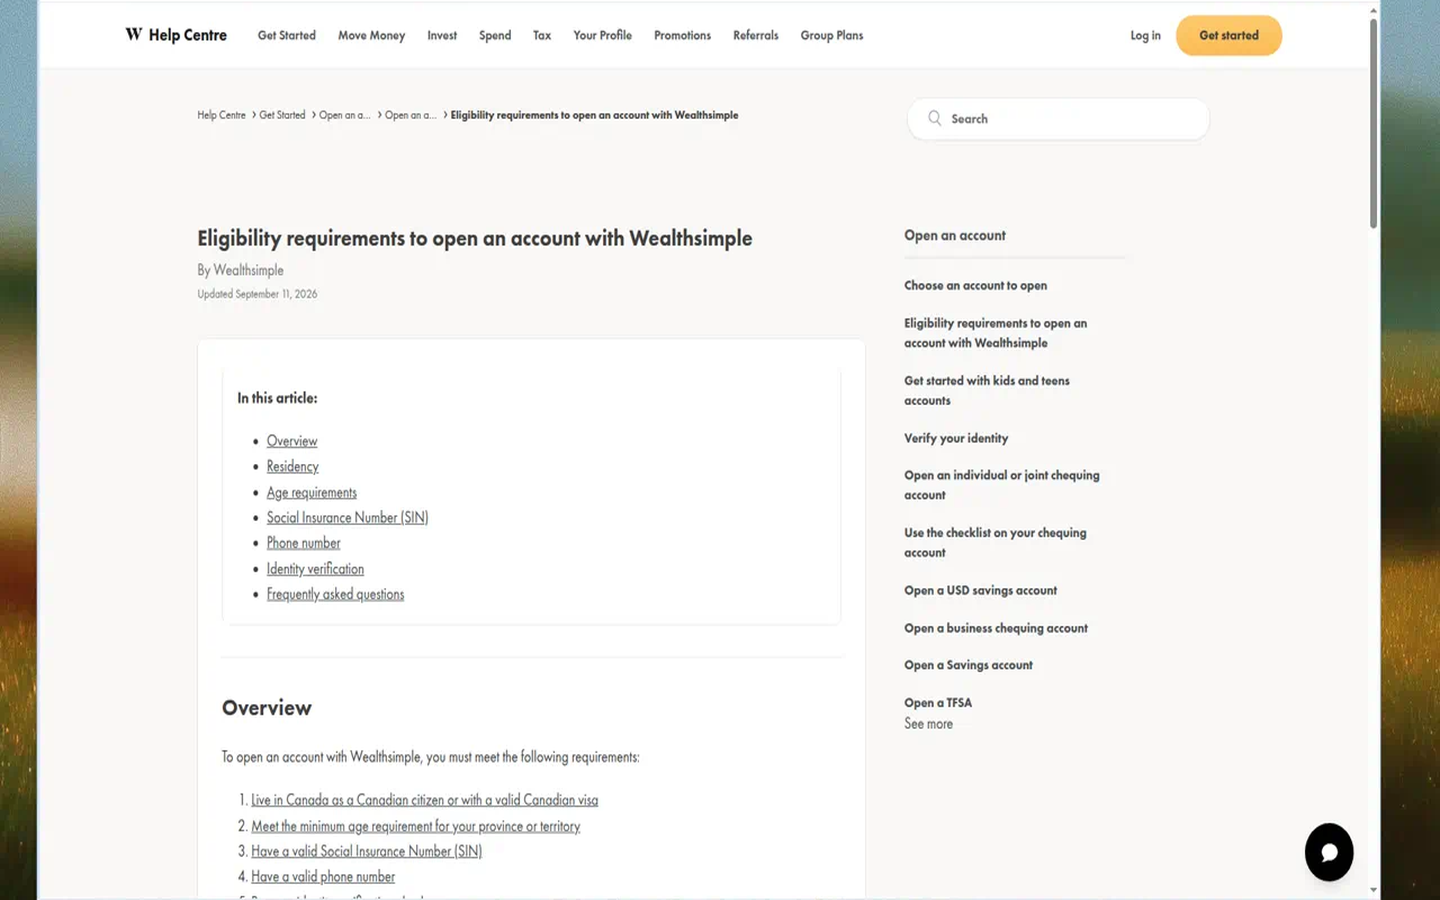
Task: Open 'Live in Canada as a Canadian citizen' link
Action: pos(424,800)
